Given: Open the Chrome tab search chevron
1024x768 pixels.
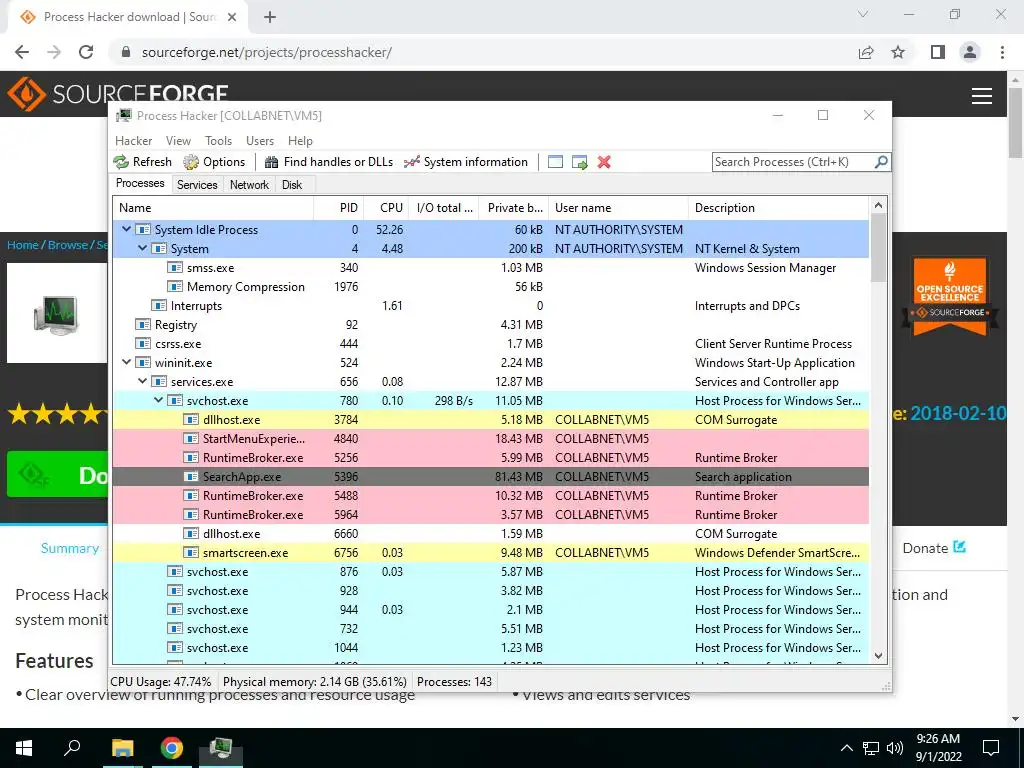Looking at the screenshot, I should click(863, 14).
